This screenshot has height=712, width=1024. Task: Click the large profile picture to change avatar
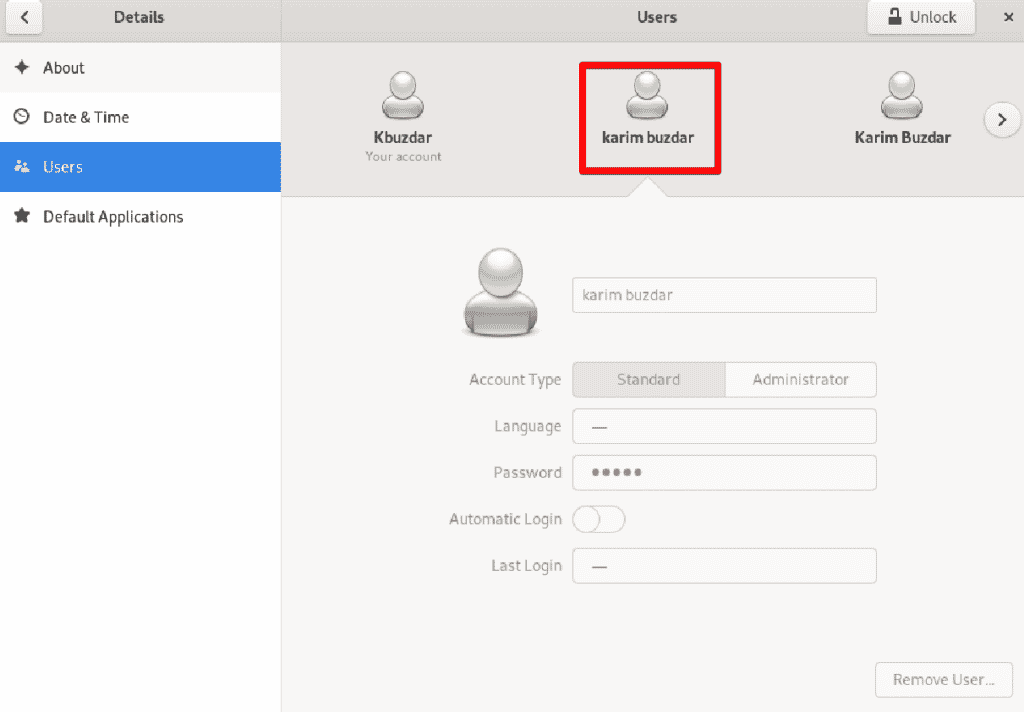(x=500, y=292)
